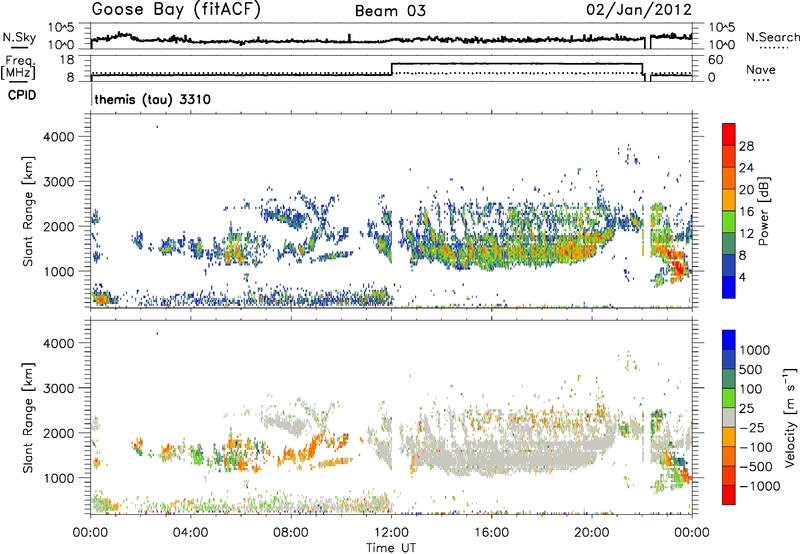
Task: Click the '500' label on Velocity color bar
Action: tap(751, 369)
